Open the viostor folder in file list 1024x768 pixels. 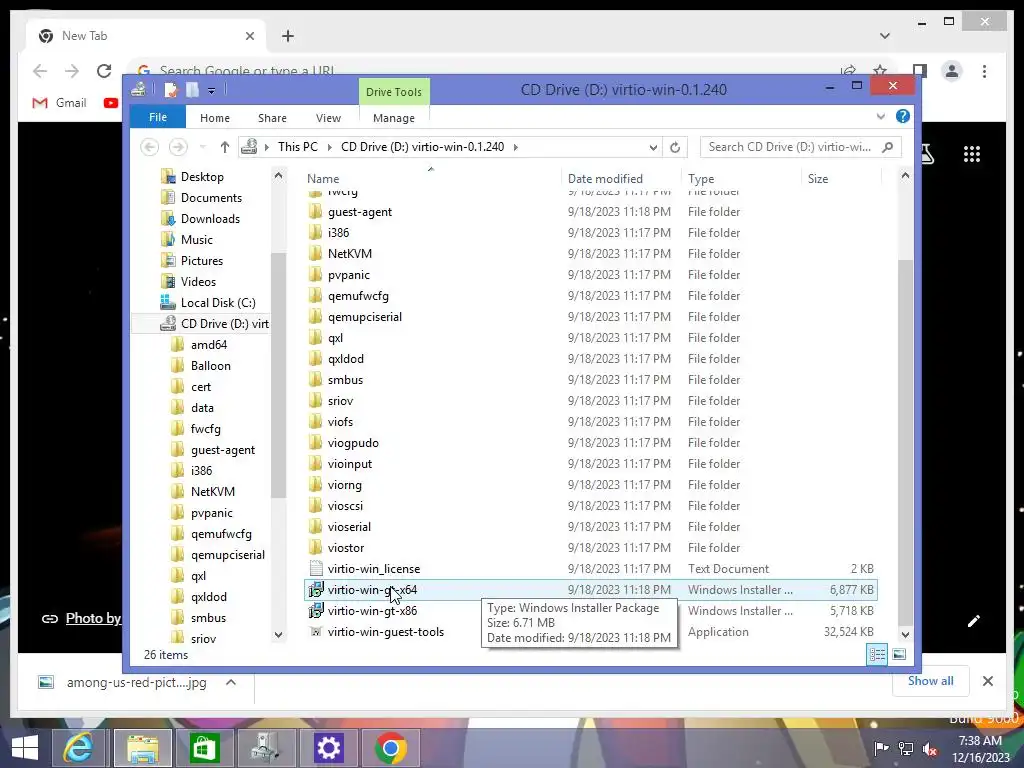point(345,548)
